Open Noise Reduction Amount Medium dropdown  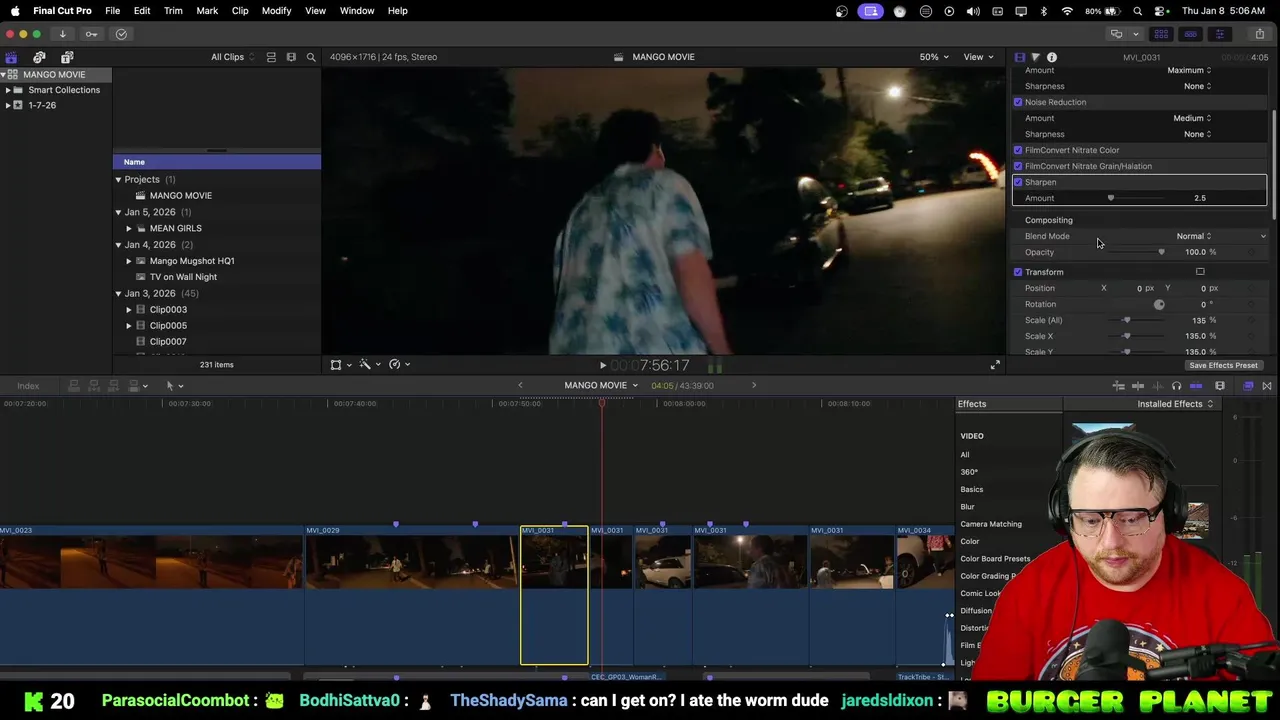[x=1192, y=118]
